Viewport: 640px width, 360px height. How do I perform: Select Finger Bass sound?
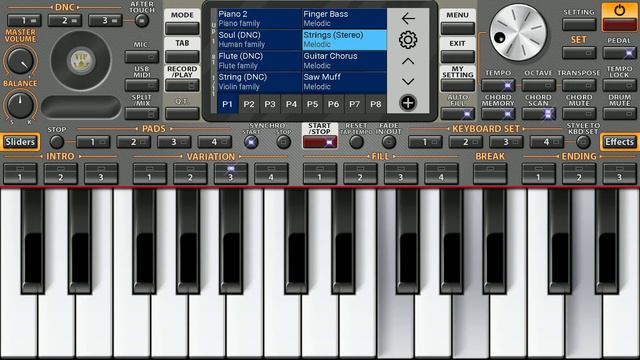point(344,18)
